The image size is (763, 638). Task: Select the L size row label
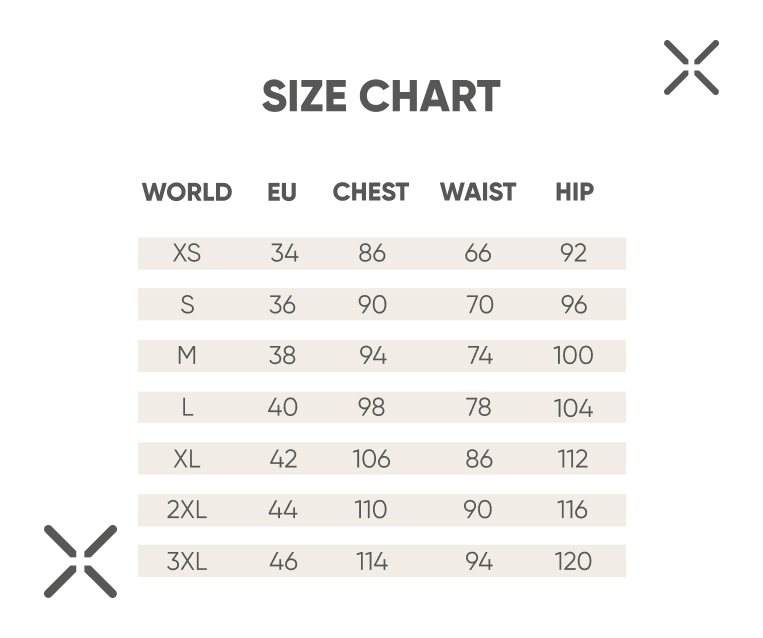[x=187, y=407]
